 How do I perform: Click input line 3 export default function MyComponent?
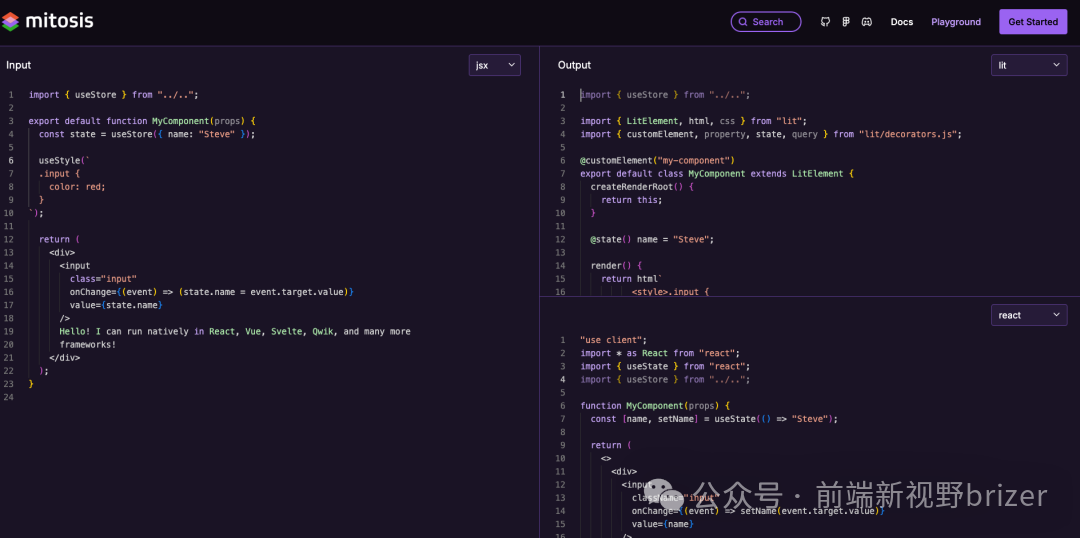(x=142, y=121)
